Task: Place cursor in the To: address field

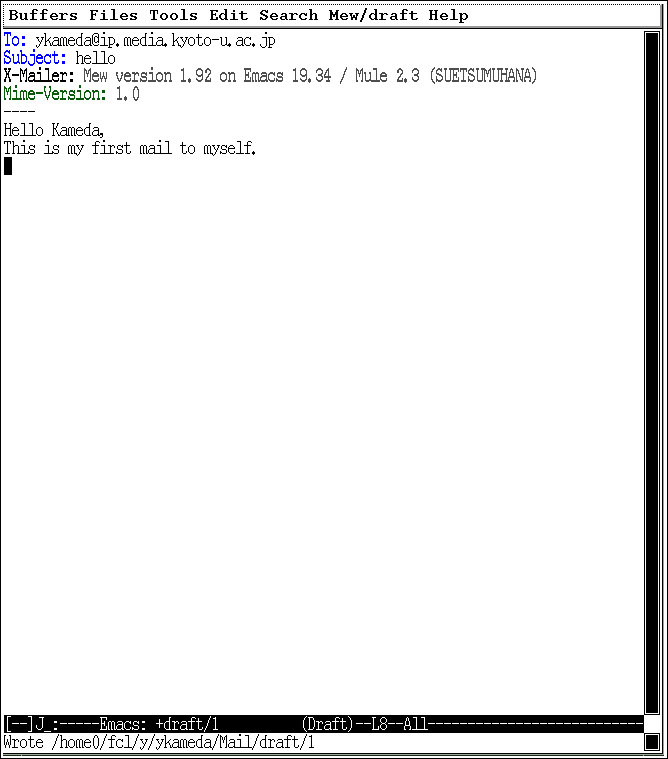Action: pyautogui.click(x=155, y=40)
